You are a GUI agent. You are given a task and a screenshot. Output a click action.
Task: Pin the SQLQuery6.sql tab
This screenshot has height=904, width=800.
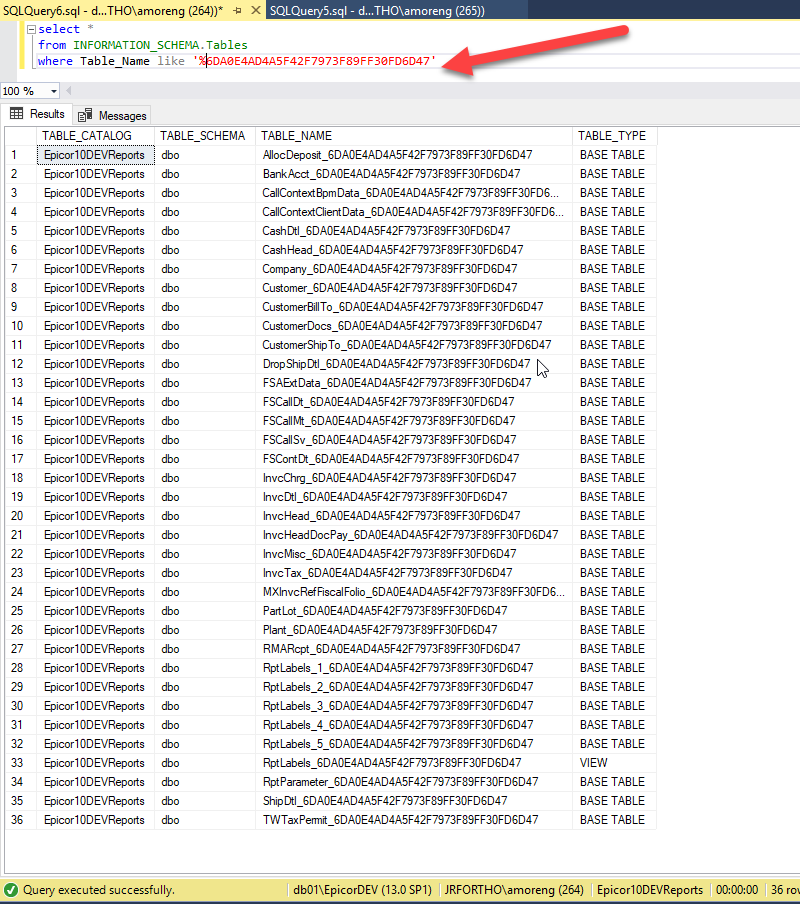coord(237,10)
